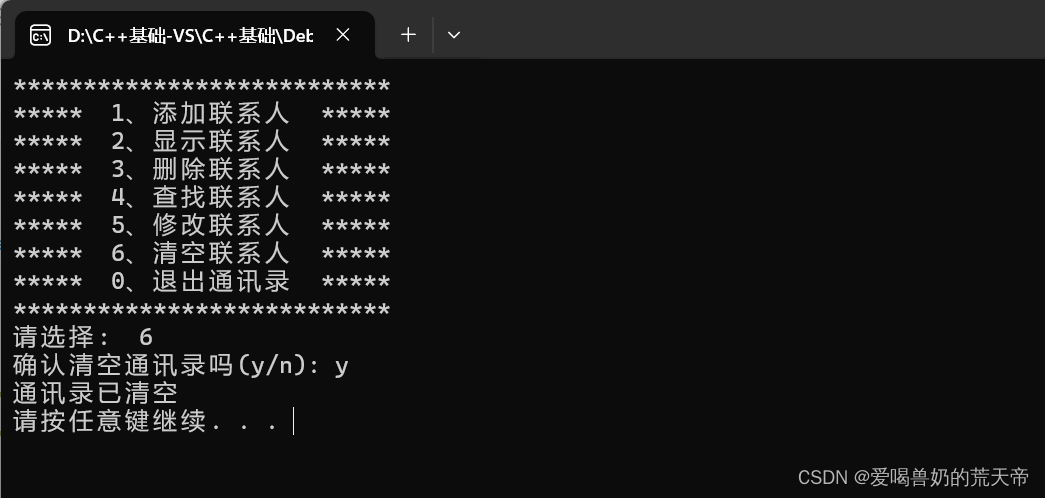This screenshot has height=498, width=1045.
Task: Click the 3、删除联系人 menu line
Action: (201, 171)
